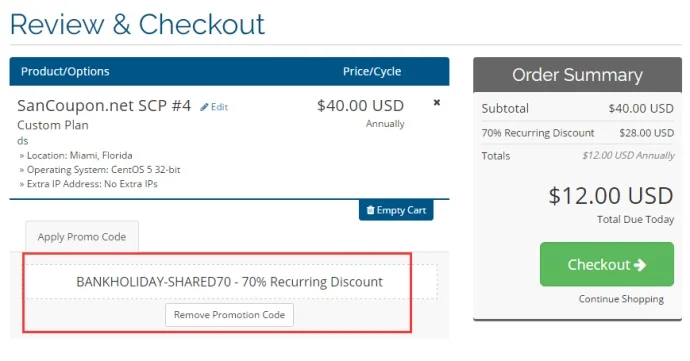Image resolution: width=690 pixels, height=361 pixels.
Task: Open the Apply Promo Code tab
Action: point(82,237)
